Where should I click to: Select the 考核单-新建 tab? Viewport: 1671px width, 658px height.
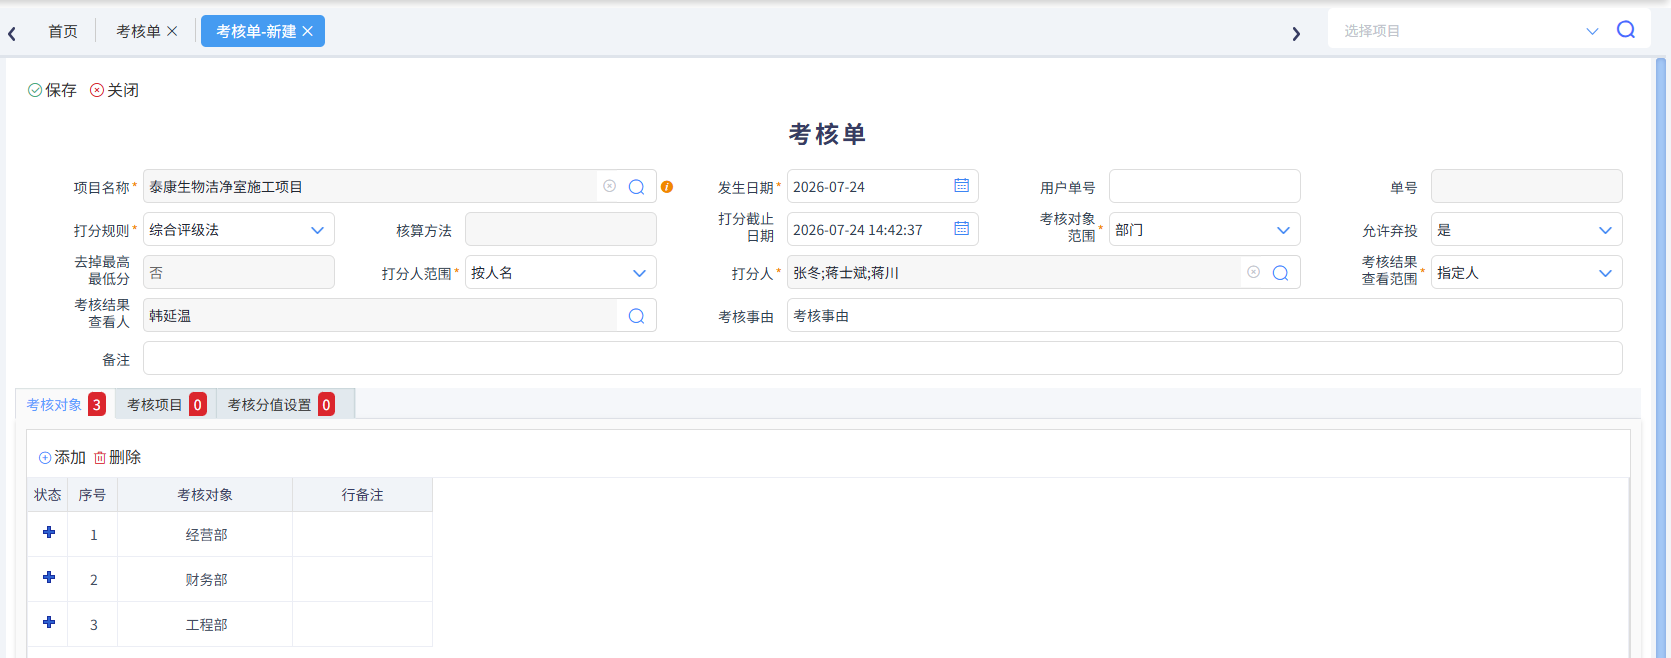(256, 31)
